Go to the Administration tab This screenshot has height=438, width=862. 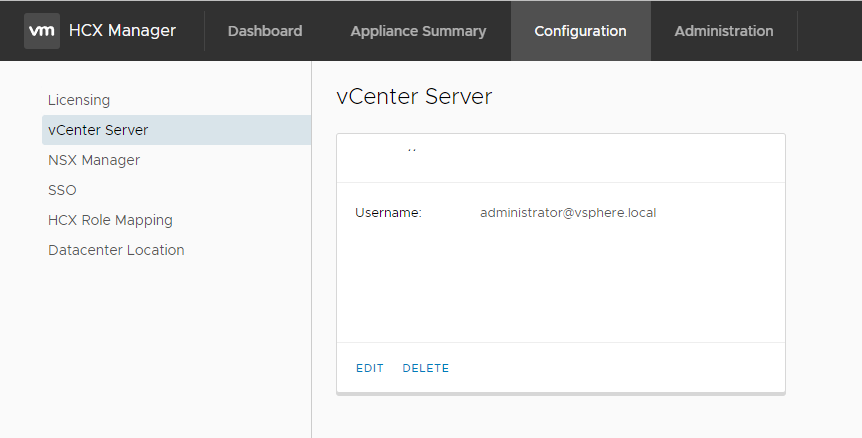[x=723, y=31]
